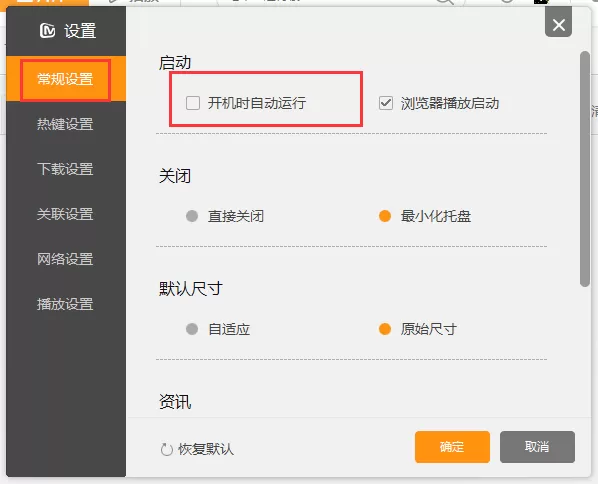Switch to 热键设置 tab

(66, 124)
